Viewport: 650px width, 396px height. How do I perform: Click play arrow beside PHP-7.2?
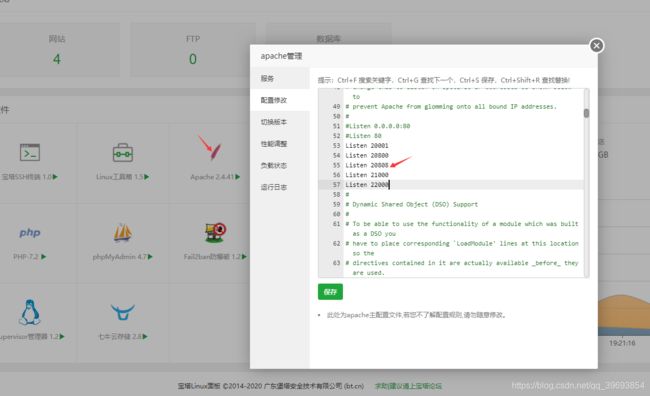tap(44, 257)
